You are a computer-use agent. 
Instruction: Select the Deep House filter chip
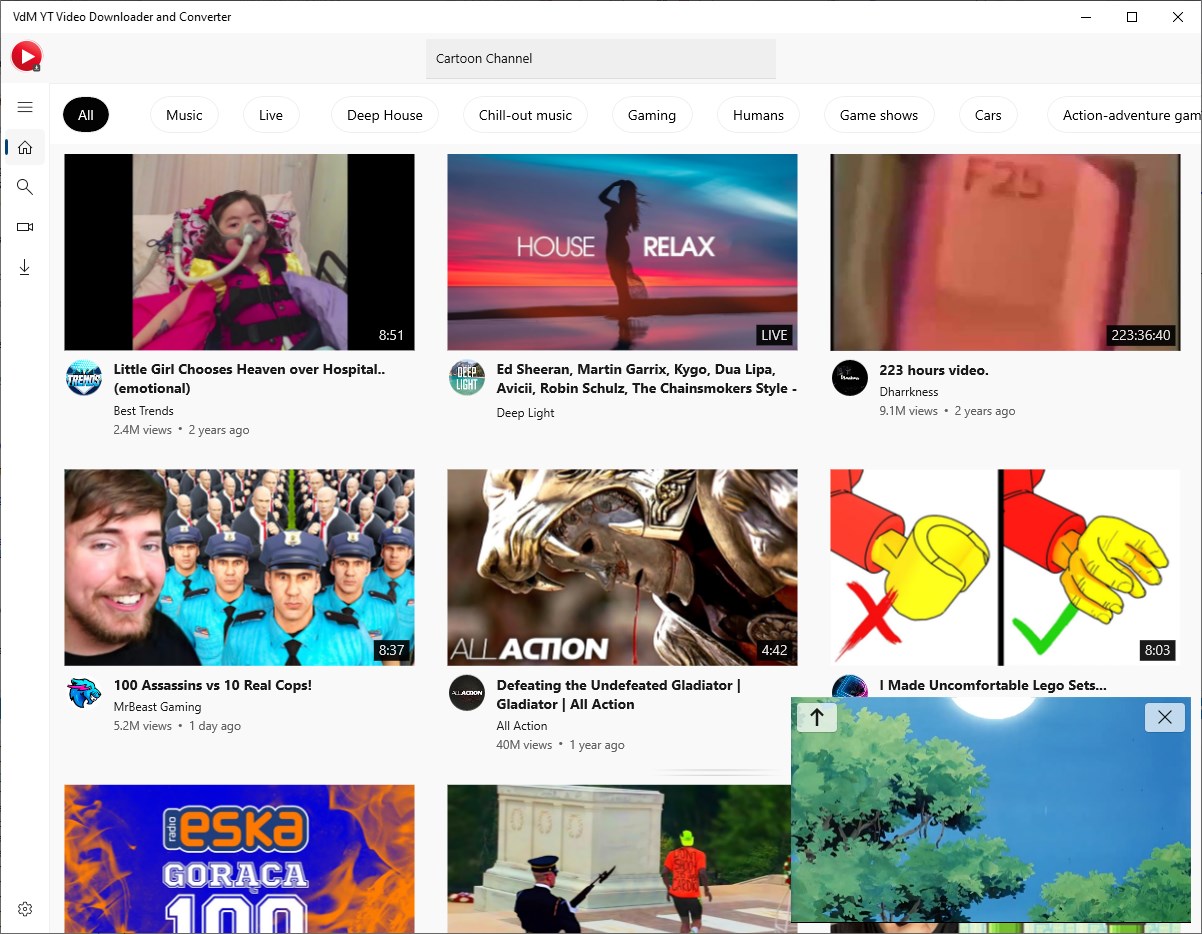tap(385, 115)
